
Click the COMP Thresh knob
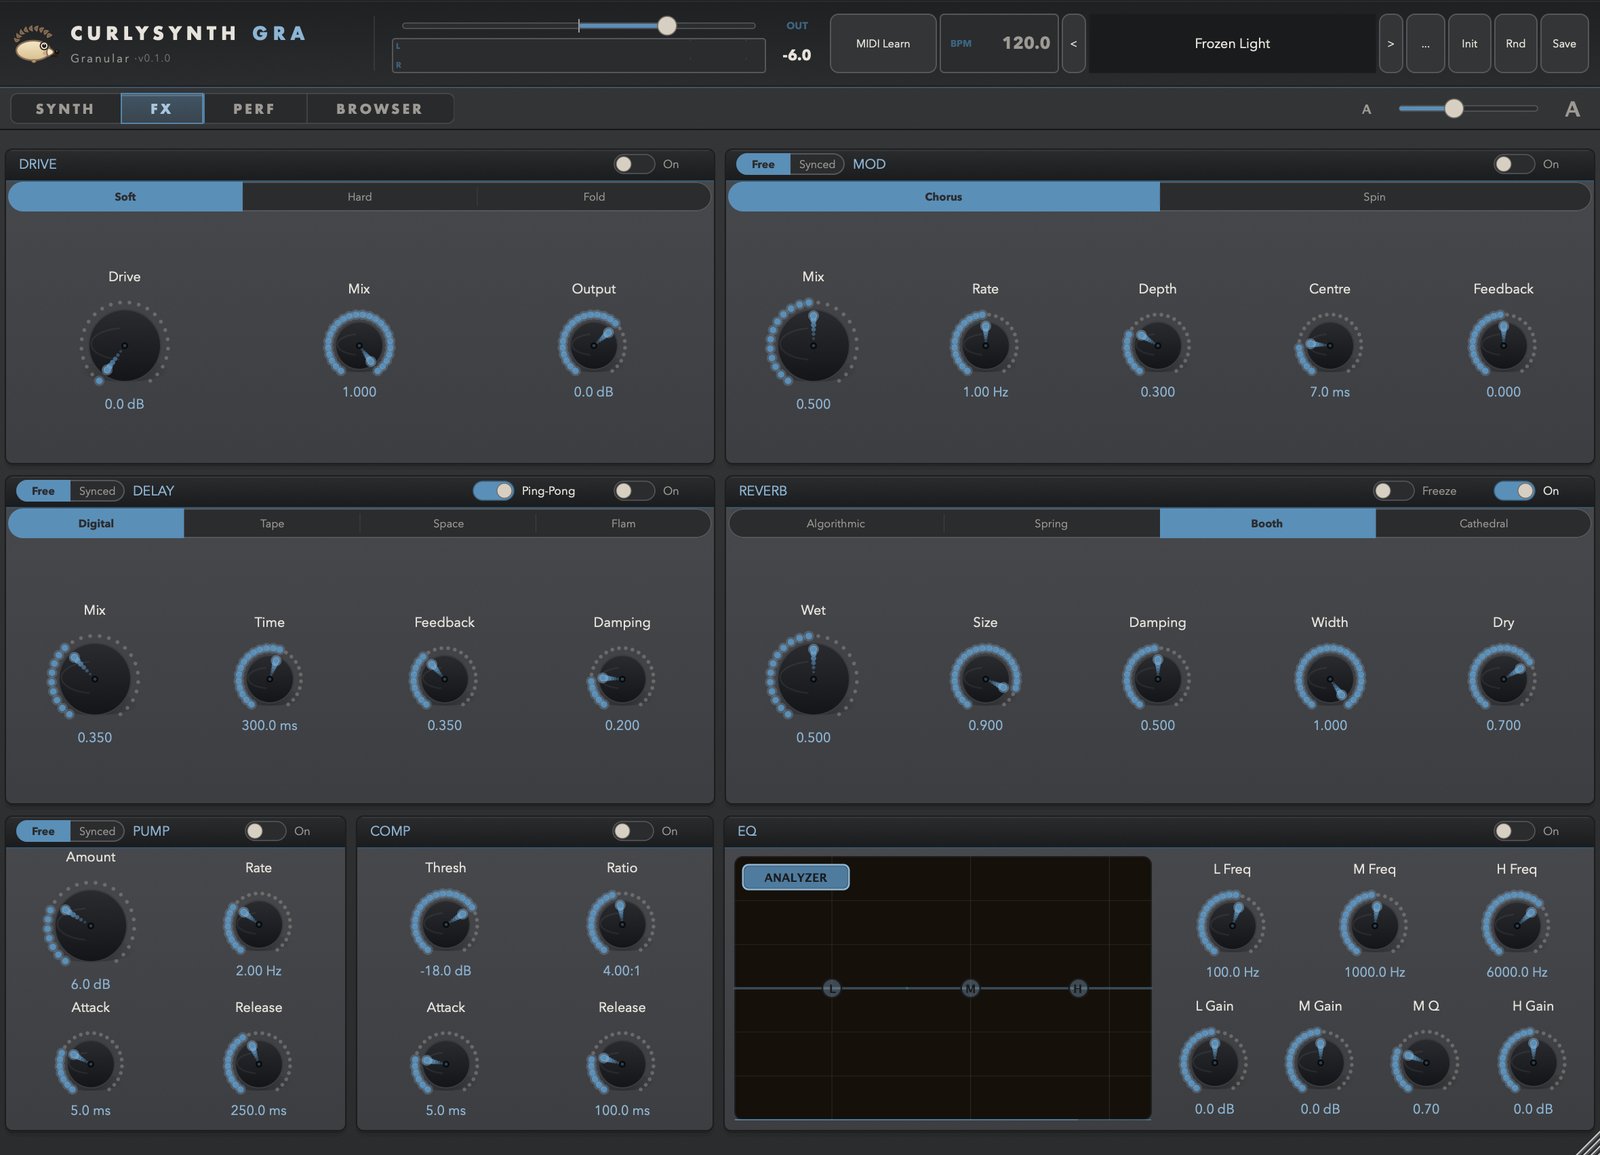pos(445,924)
